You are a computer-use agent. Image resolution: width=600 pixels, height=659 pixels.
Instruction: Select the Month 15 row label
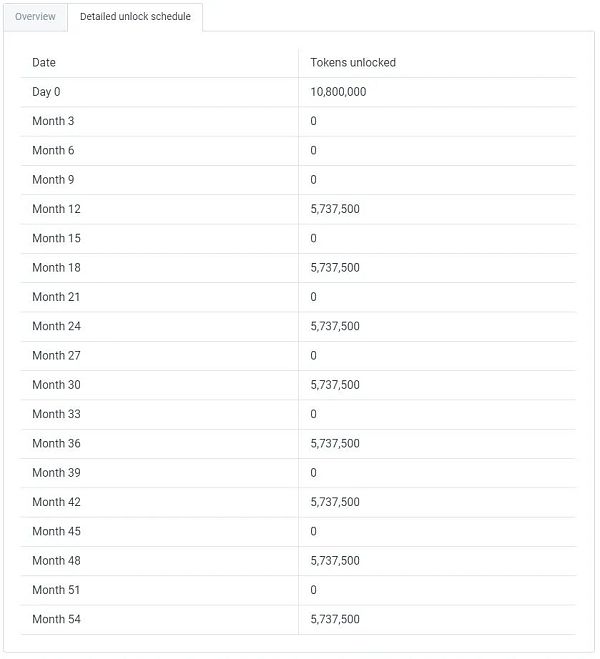point(56,238)
